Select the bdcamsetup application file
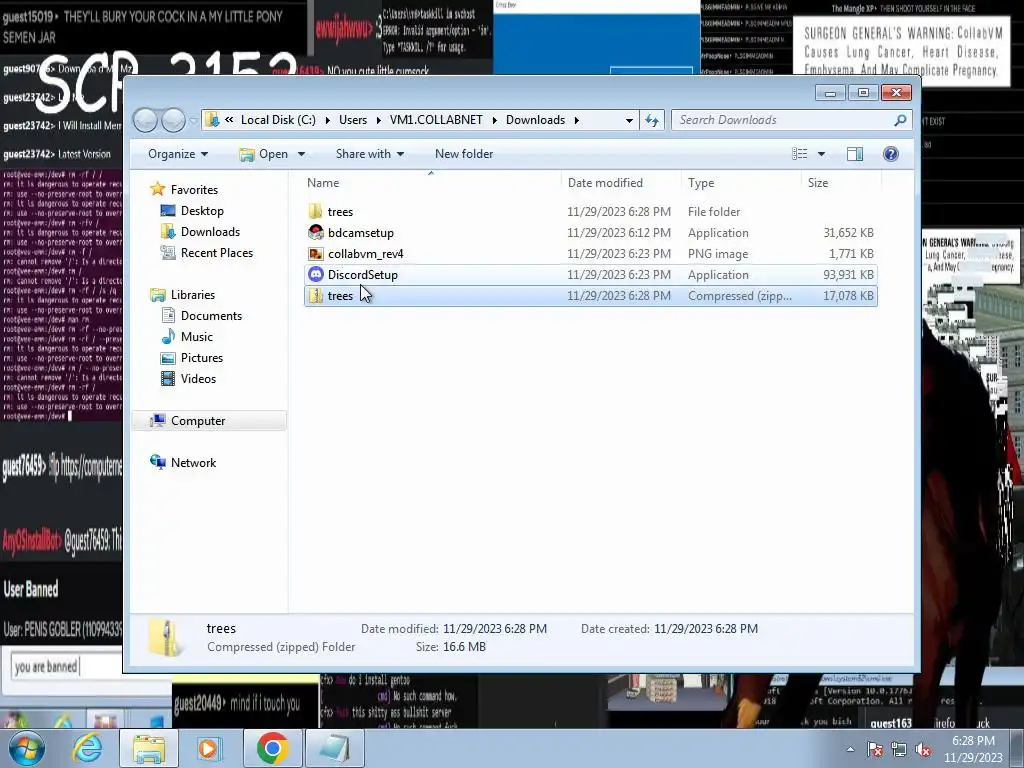The height and width of the screenshot is (768, 1024). click(x=590, y=232)
